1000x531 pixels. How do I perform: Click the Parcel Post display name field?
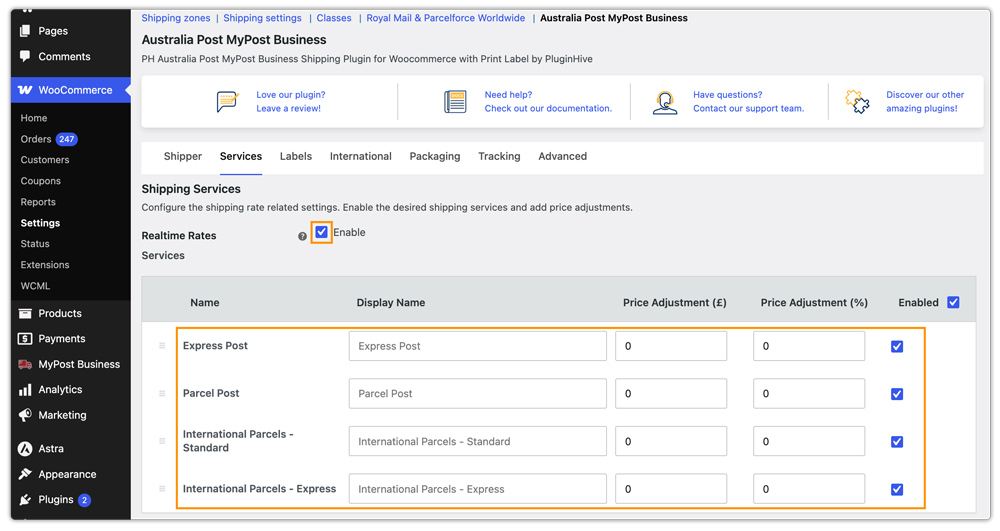tap(478, 393)
